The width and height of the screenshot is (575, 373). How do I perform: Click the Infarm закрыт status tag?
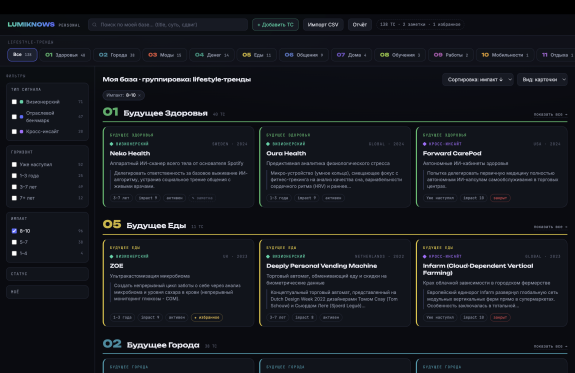[x=500, y=317]
